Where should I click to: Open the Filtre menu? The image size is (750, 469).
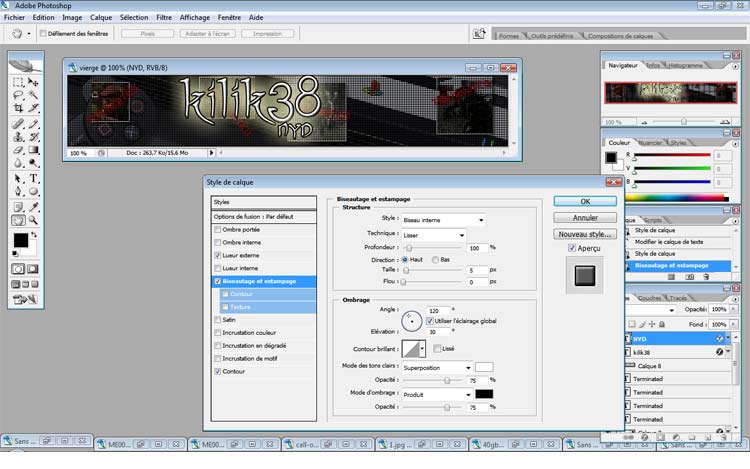[164, 17]
